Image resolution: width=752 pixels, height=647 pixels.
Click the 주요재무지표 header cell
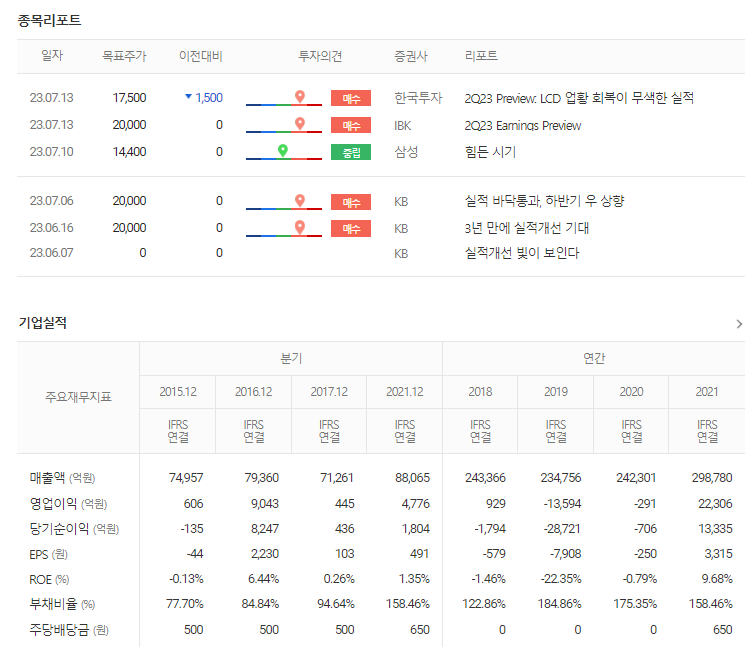[78, 397]
